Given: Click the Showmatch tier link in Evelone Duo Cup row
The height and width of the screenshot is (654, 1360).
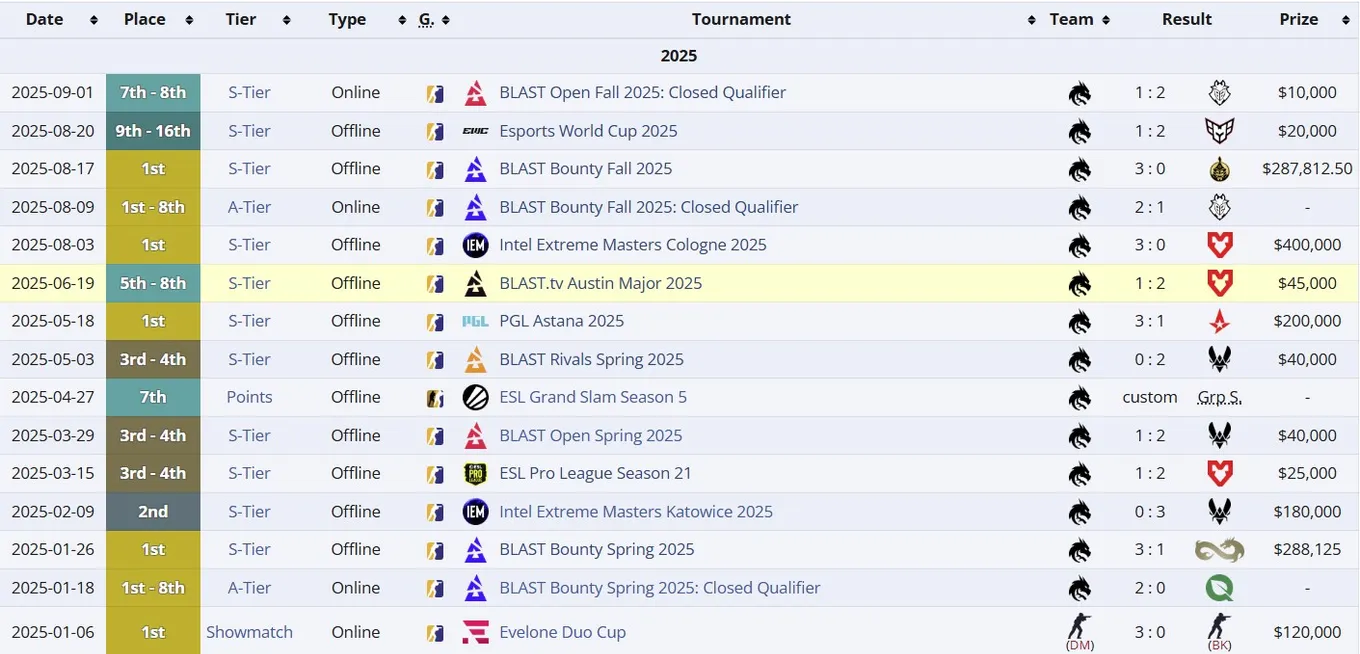Looking at the screenshot, I should click(x=249, y=632).
